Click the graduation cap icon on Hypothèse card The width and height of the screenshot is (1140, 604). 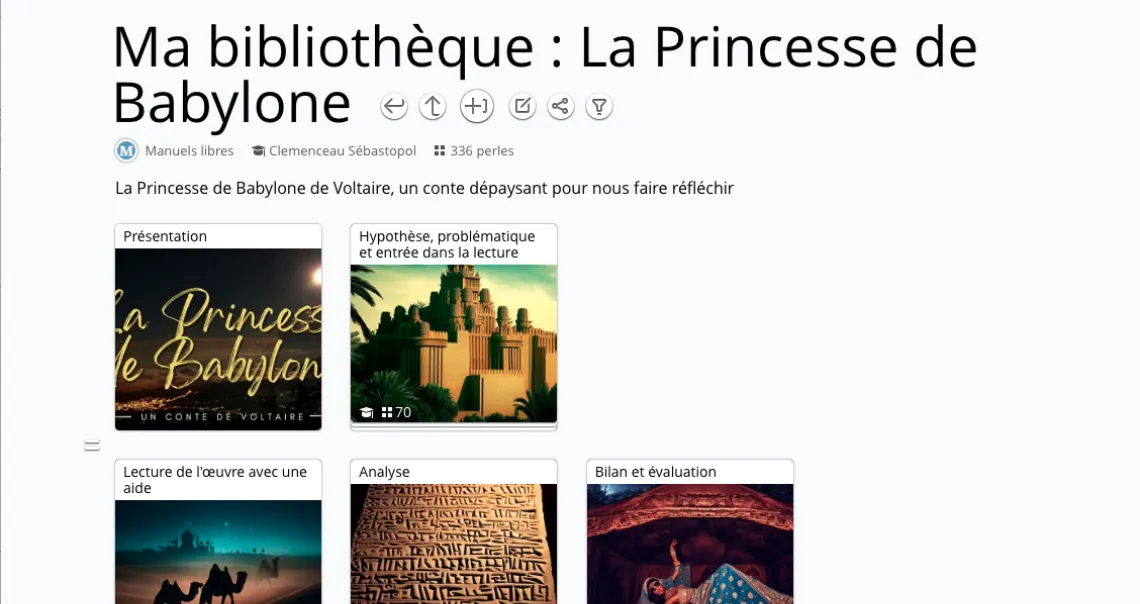click(x=367, y=413)
